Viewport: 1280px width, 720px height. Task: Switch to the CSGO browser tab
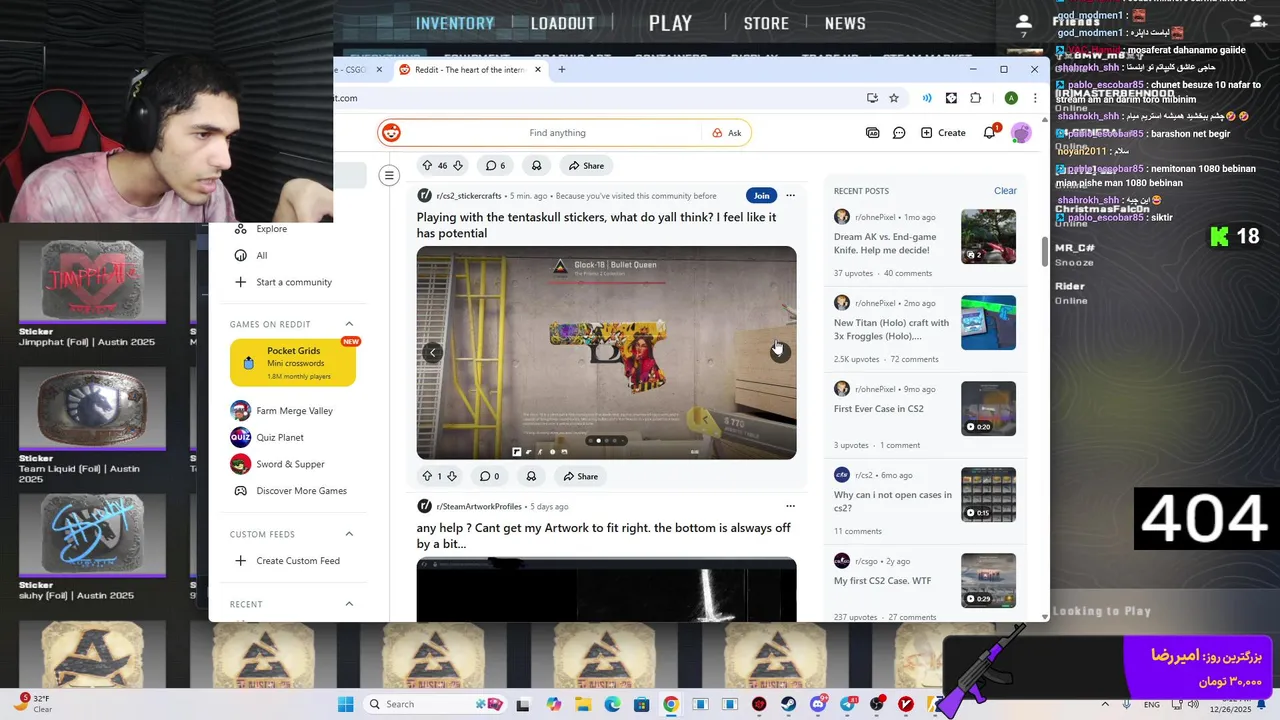pos(353,70)
